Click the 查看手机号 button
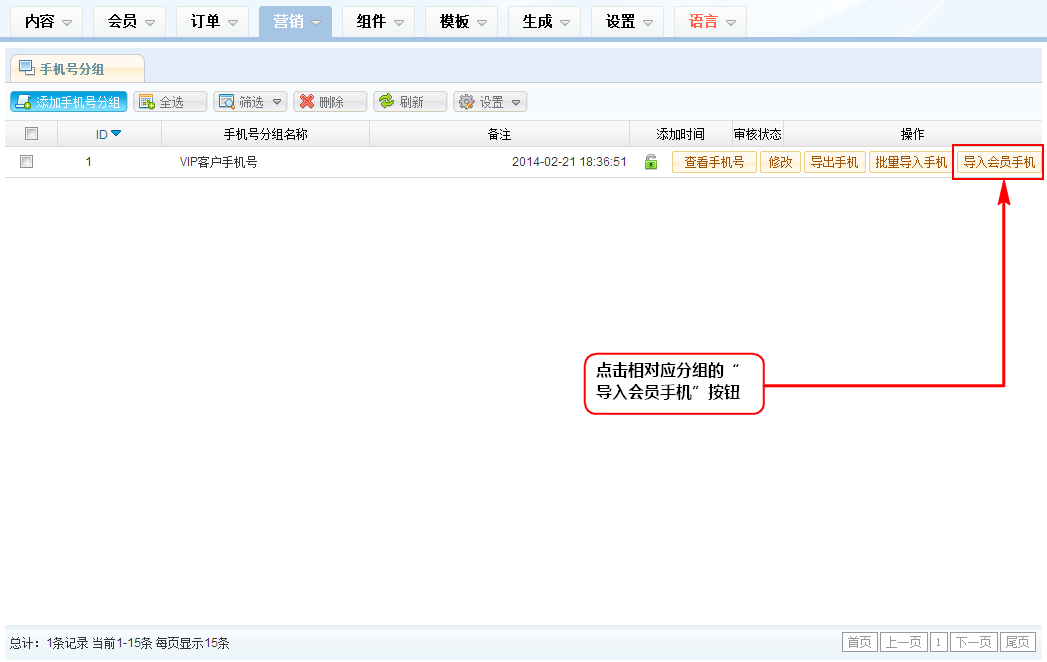The width and height of the screenshot is (1047, 662). 714,162
